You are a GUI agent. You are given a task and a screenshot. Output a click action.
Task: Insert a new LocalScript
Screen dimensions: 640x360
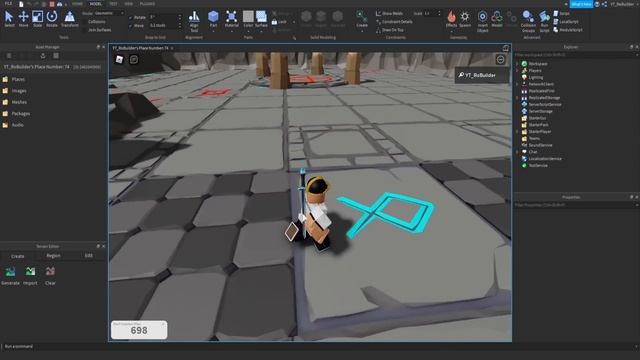click(566, 22)
